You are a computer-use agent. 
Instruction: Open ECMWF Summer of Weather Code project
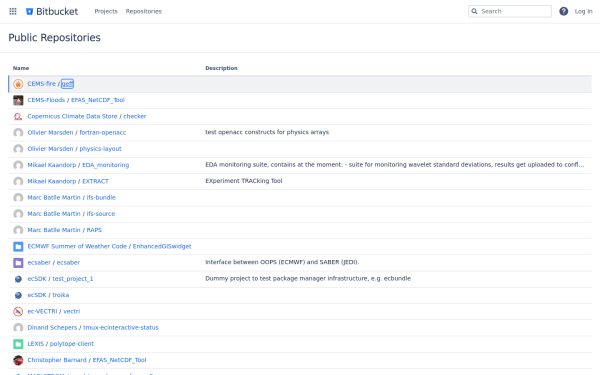[77, 246]
